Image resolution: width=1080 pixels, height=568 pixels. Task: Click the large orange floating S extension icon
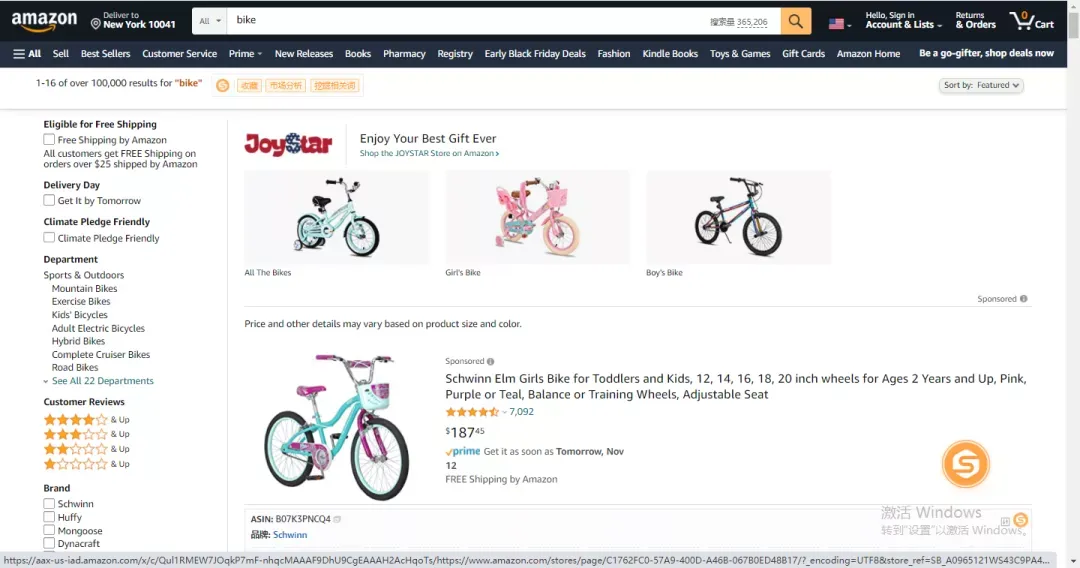pyautogui.click(x=966, y=464)
